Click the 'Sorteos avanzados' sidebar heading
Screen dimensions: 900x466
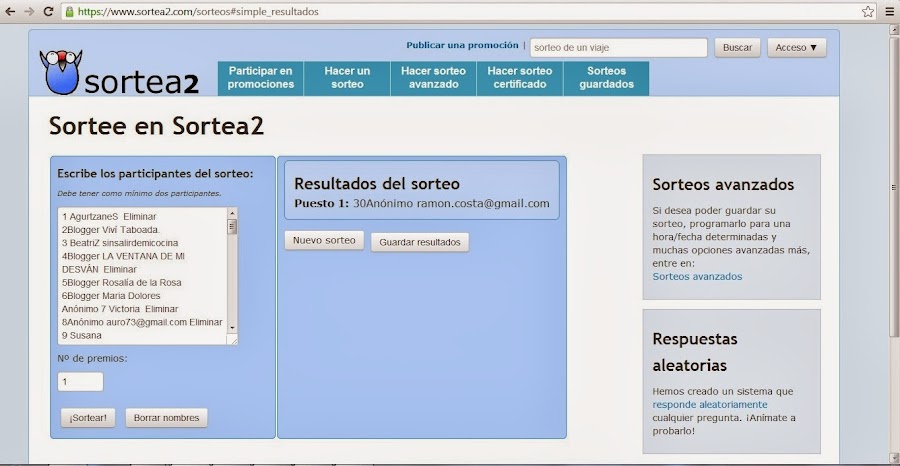(x=723, y=185)
